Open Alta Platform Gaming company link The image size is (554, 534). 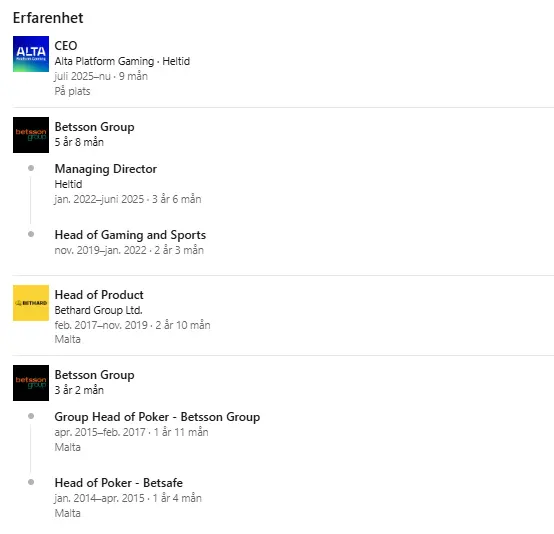[104, 61]
